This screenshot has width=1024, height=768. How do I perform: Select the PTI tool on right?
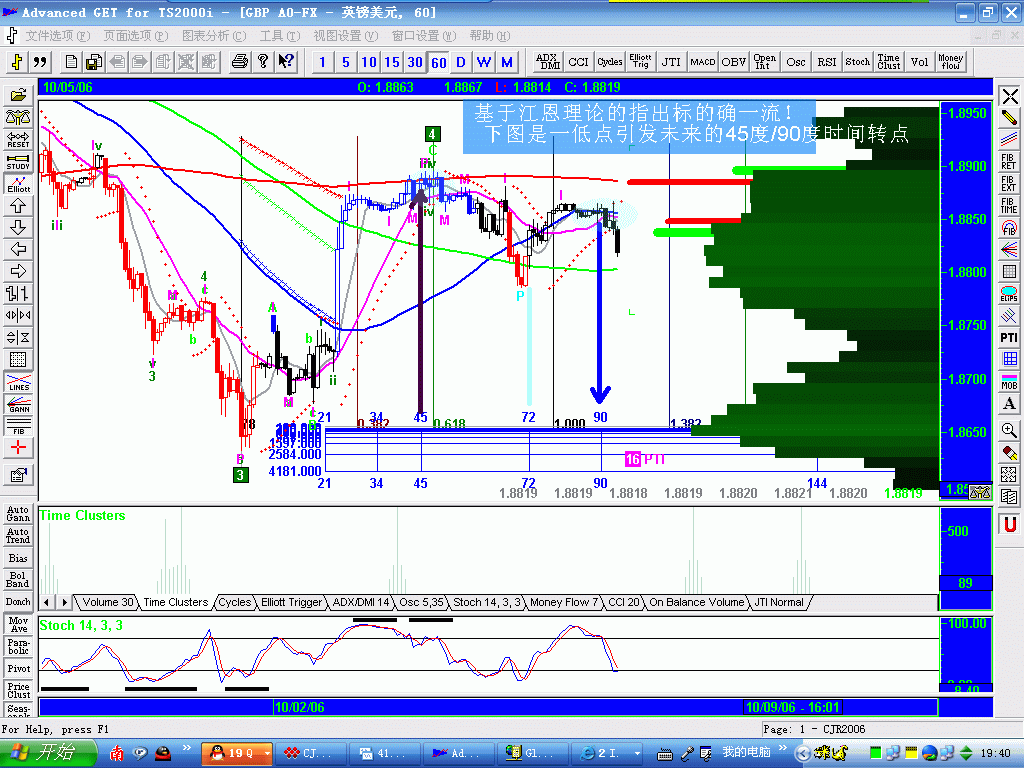(1009, 338)
